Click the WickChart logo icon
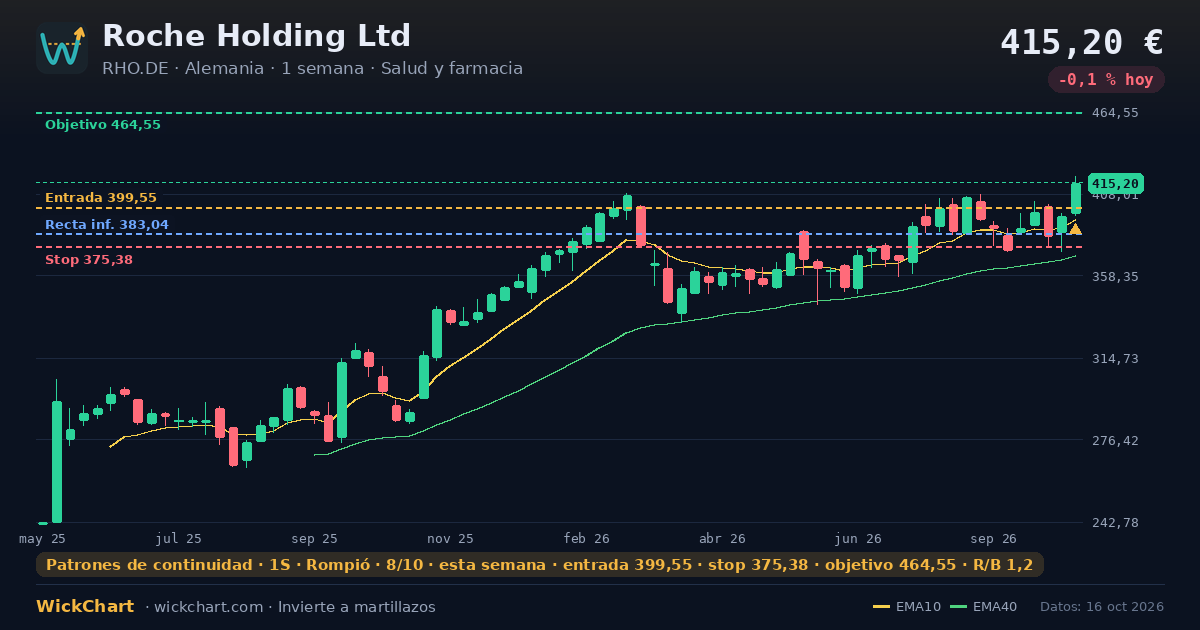The width and height of the screenshot is (1200, 630). pyautogui.click(x=62, y=48)
